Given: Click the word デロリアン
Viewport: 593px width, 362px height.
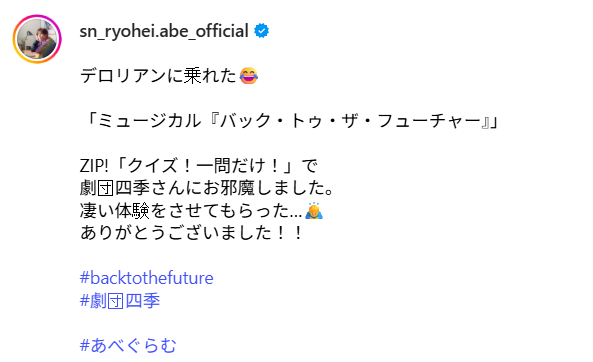Looking at the screenshot, I should (123, 76).
